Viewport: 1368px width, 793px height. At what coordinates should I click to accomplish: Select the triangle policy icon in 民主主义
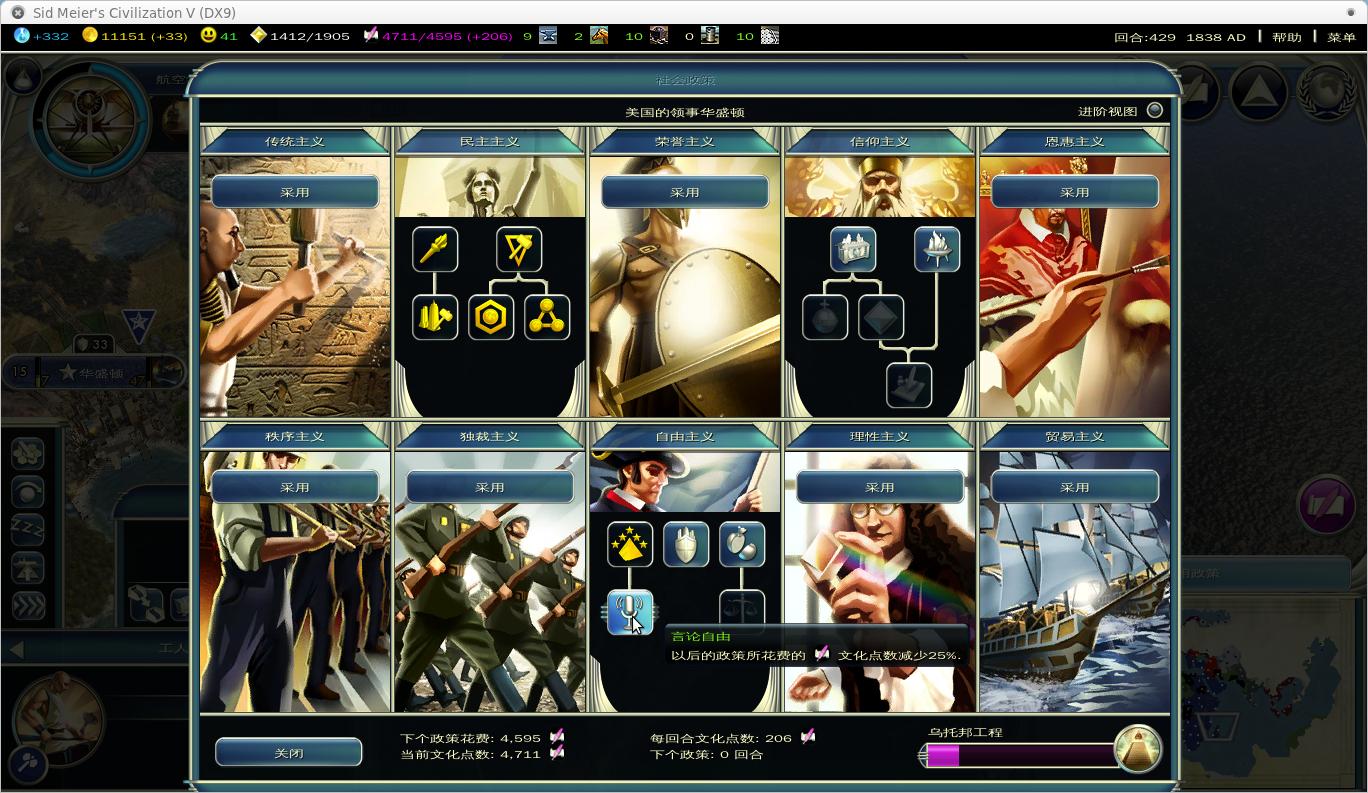click(x=519, y=249)
